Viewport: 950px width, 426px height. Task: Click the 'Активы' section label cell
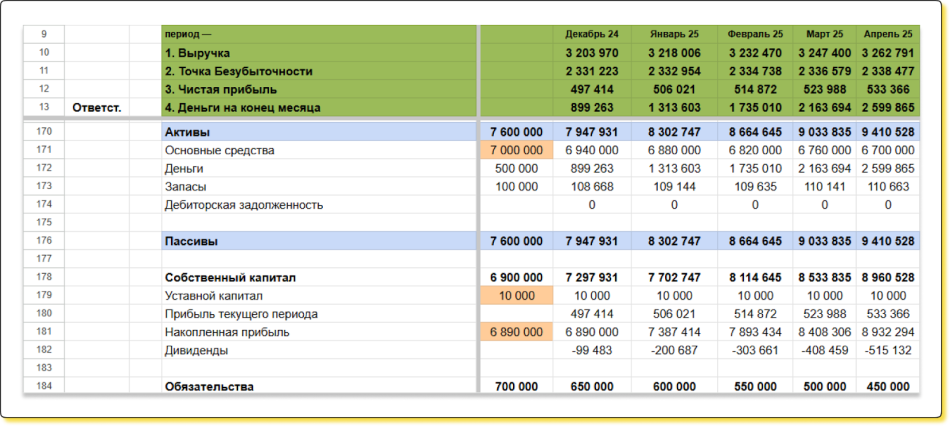[187, 132]
